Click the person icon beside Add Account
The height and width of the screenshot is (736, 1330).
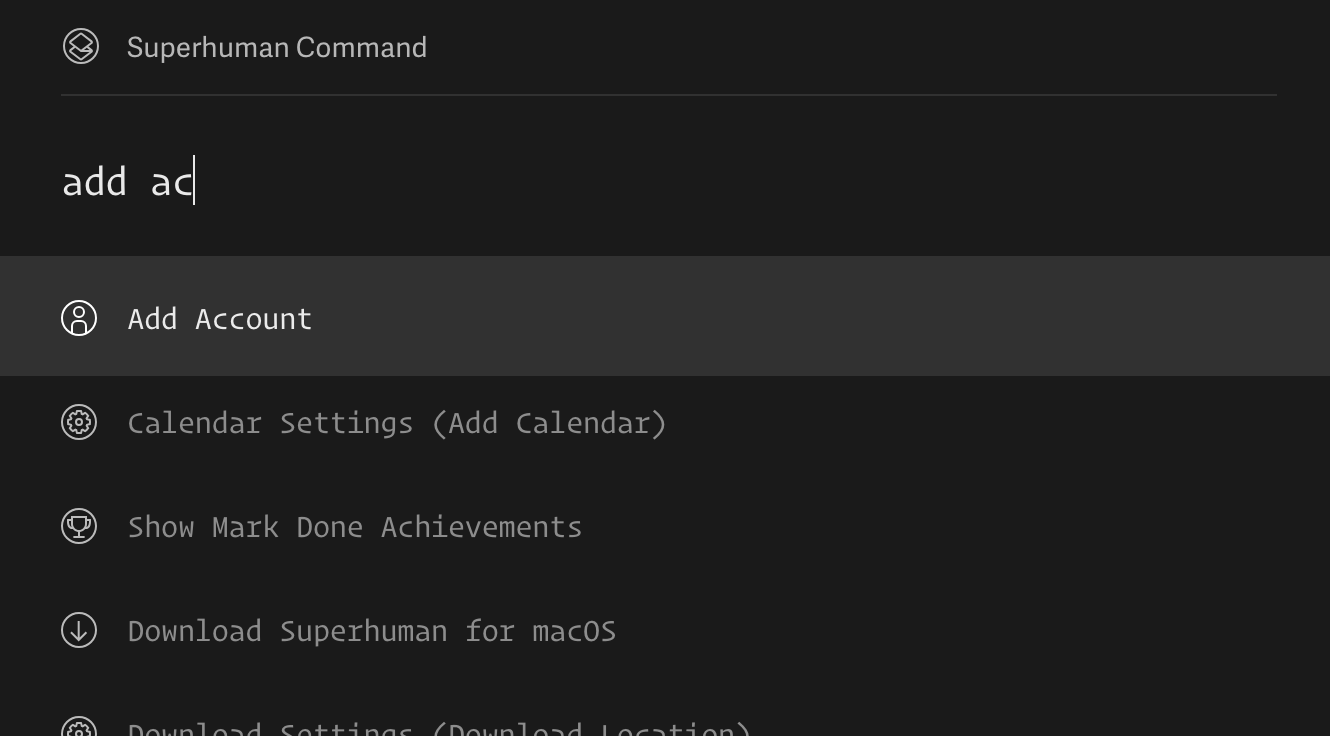[x=79, y=318]
